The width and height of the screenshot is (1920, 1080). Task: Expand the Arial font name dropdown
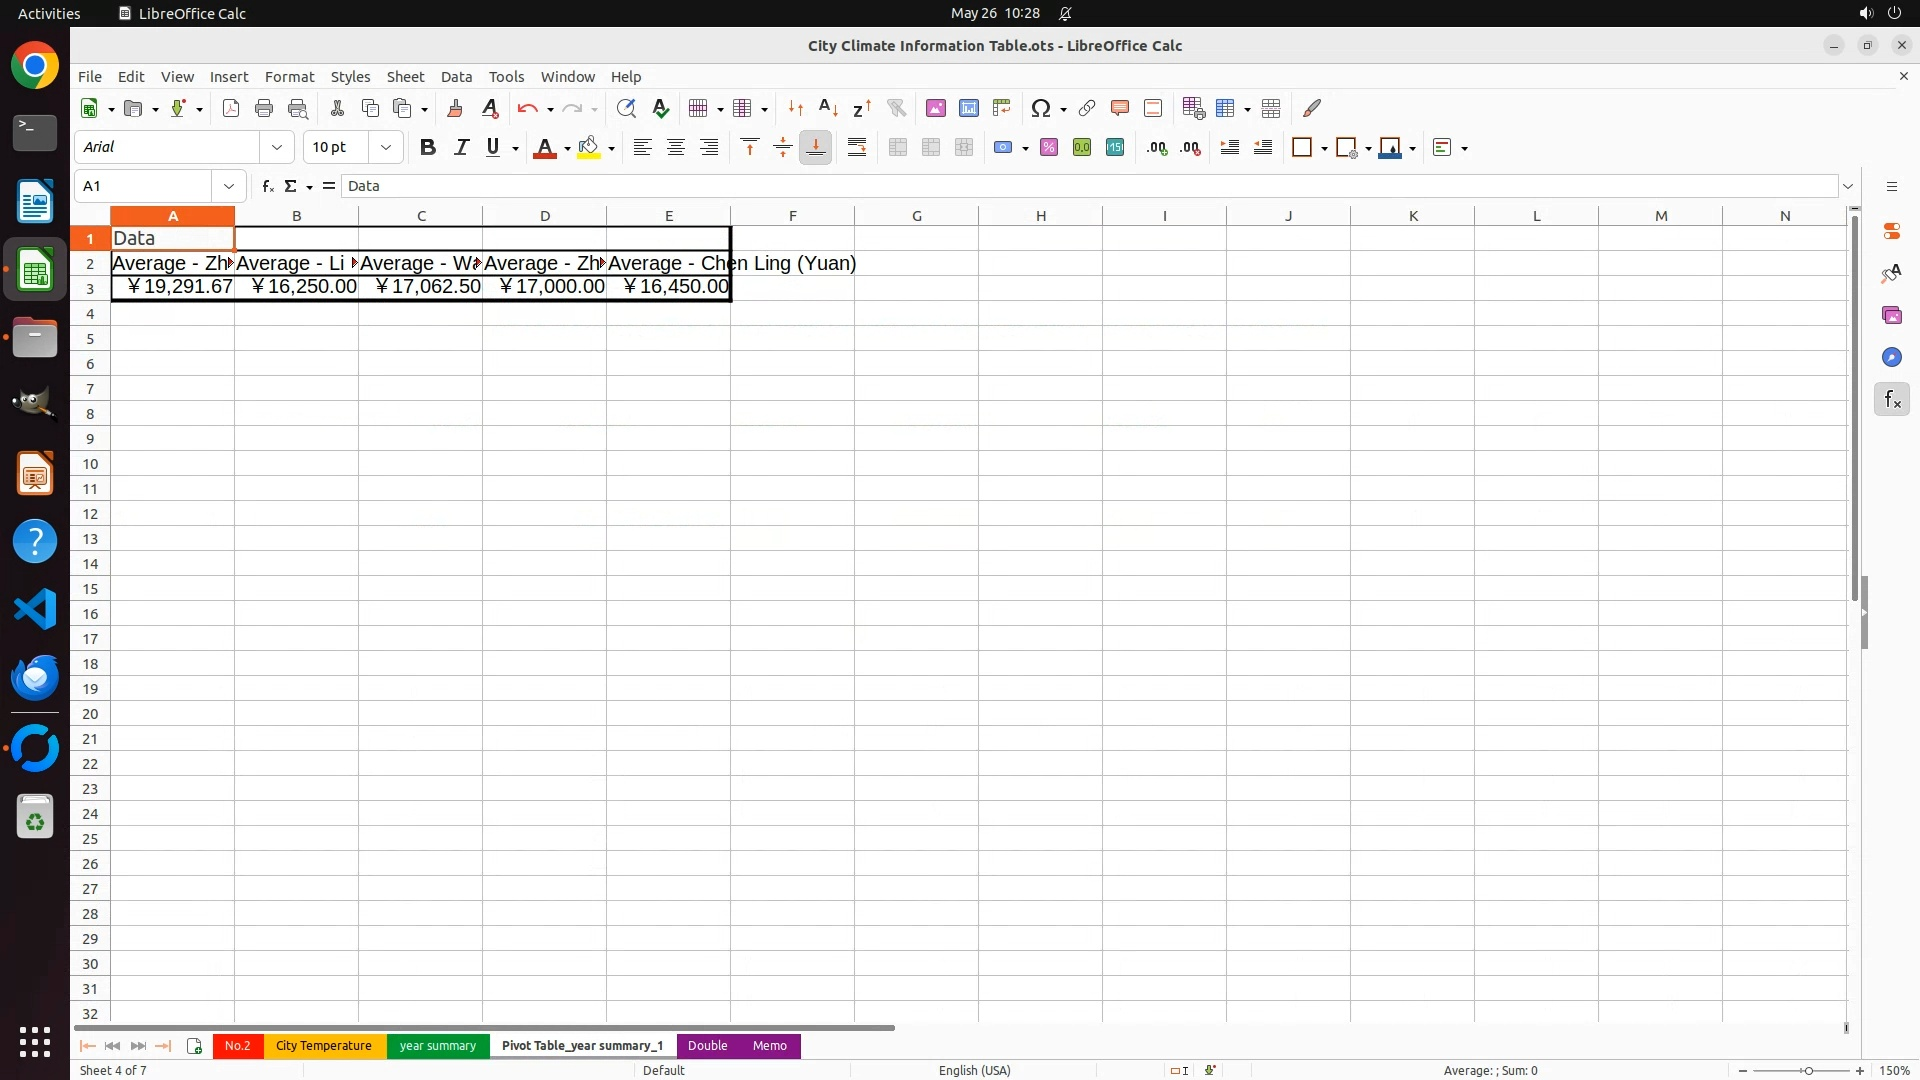click(277, 148)
